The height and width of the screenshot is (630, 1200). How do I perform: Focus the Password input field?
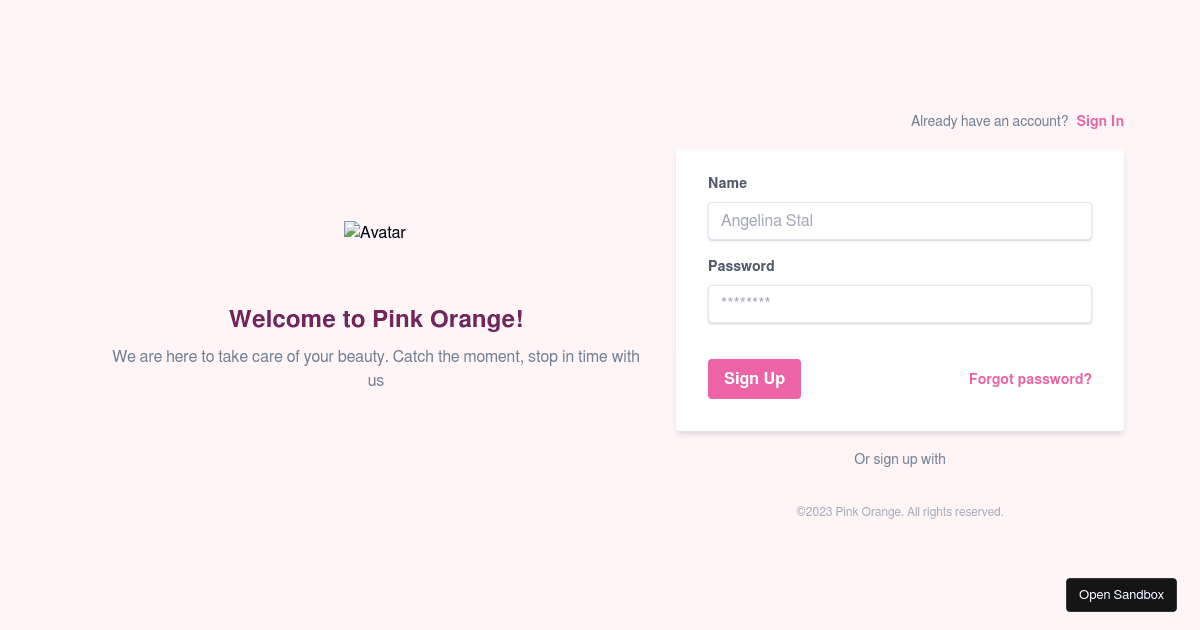(899, 303)
